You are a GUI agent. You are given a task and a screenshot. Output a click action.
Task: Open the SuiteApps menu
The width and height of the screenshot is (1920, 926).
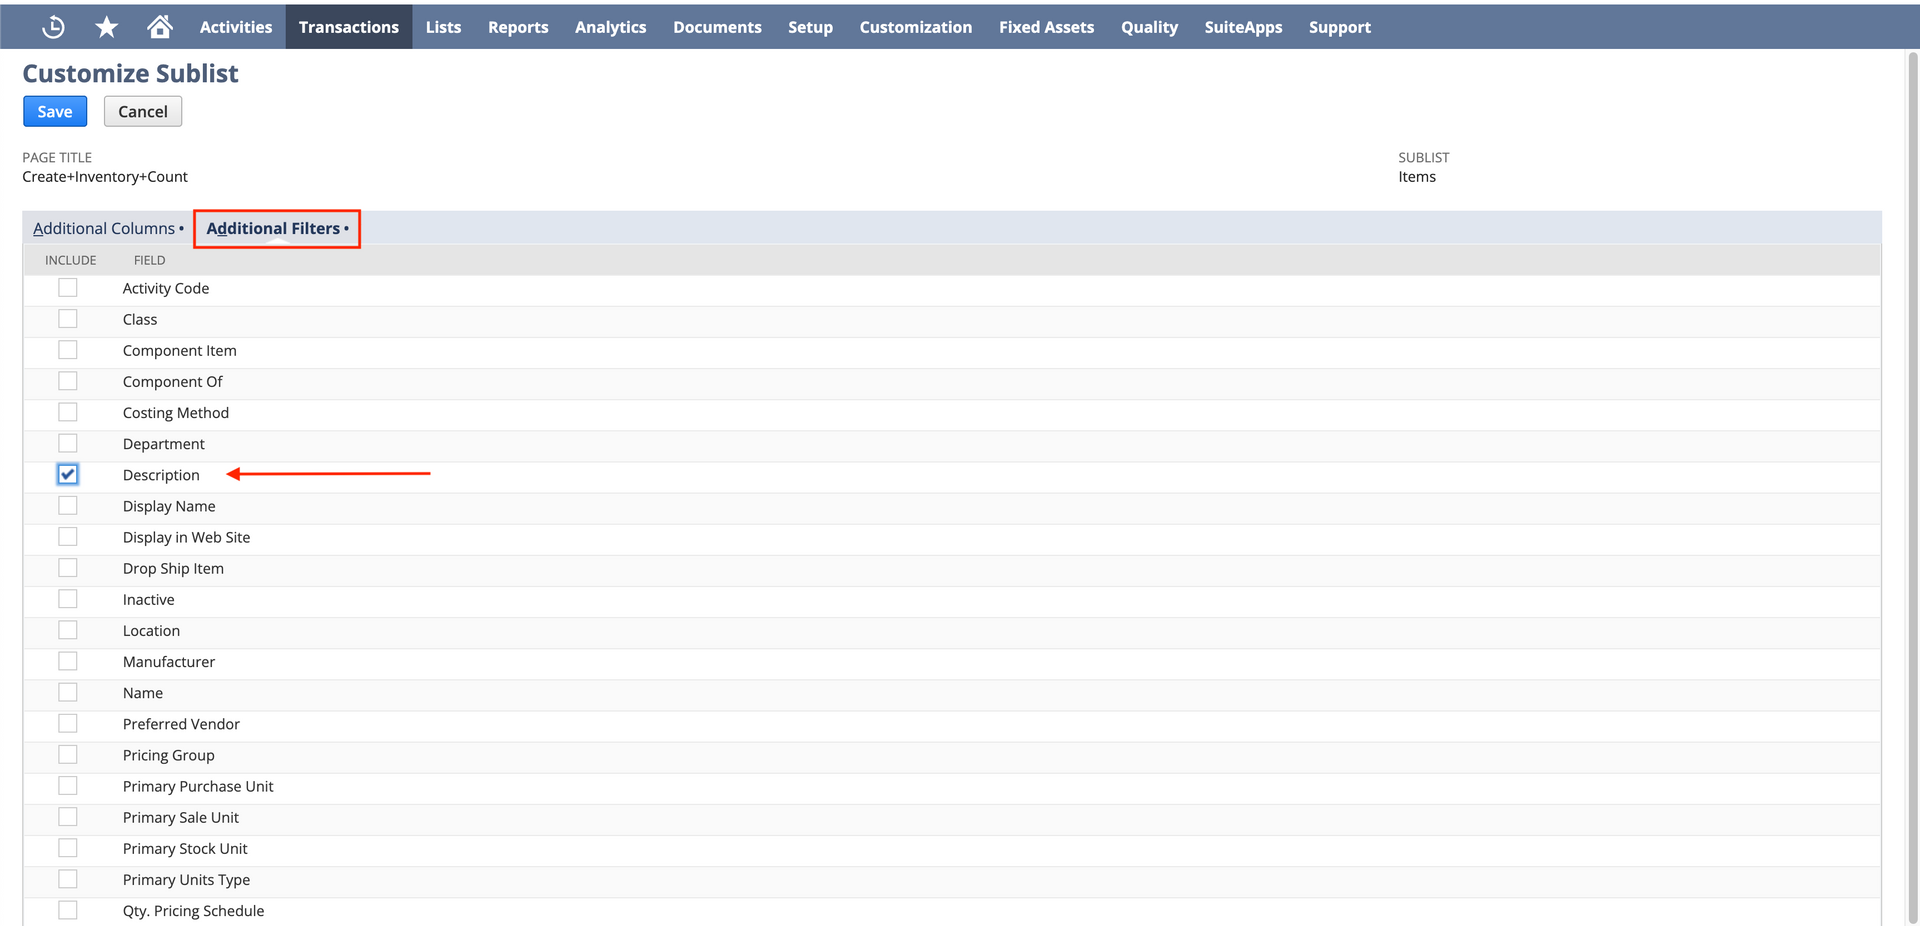(x=1243, y=27)
